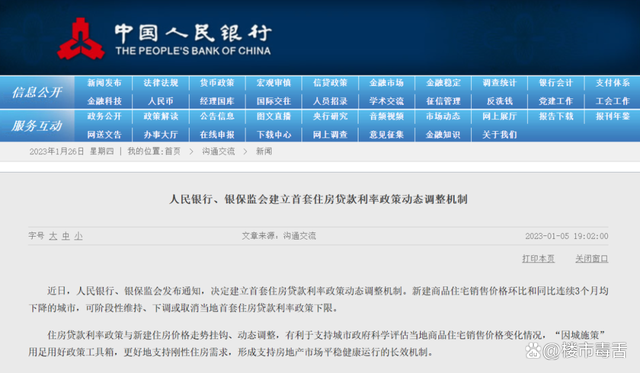
Task: Open 政策解读 under 服务互动
Action: 161,116
